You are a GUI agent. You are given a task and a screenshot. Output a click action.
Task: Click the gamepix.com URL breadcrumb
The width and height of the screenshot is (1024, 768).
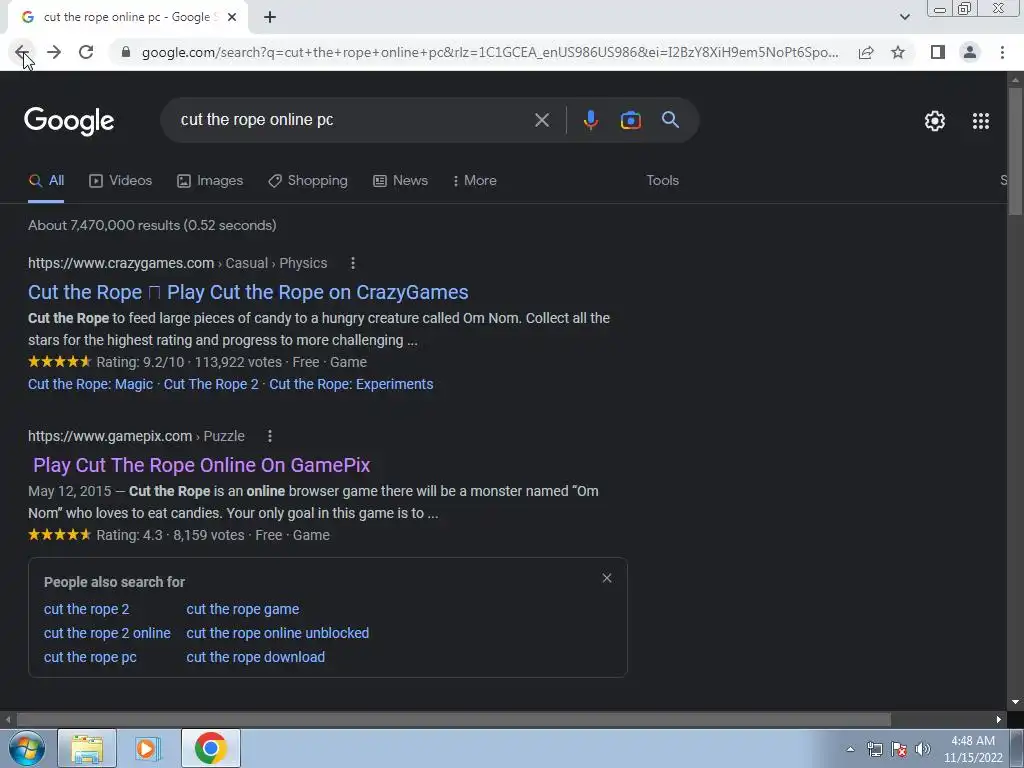coord(136,436)
